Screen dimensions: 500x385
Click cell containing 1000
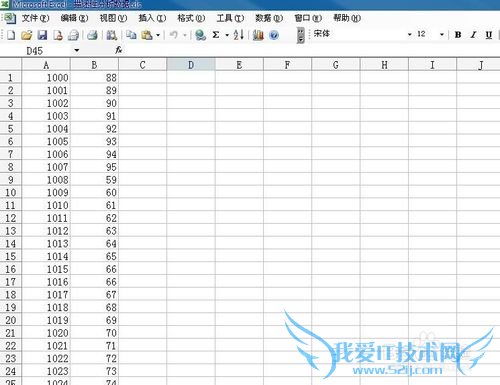pos(46,78)
